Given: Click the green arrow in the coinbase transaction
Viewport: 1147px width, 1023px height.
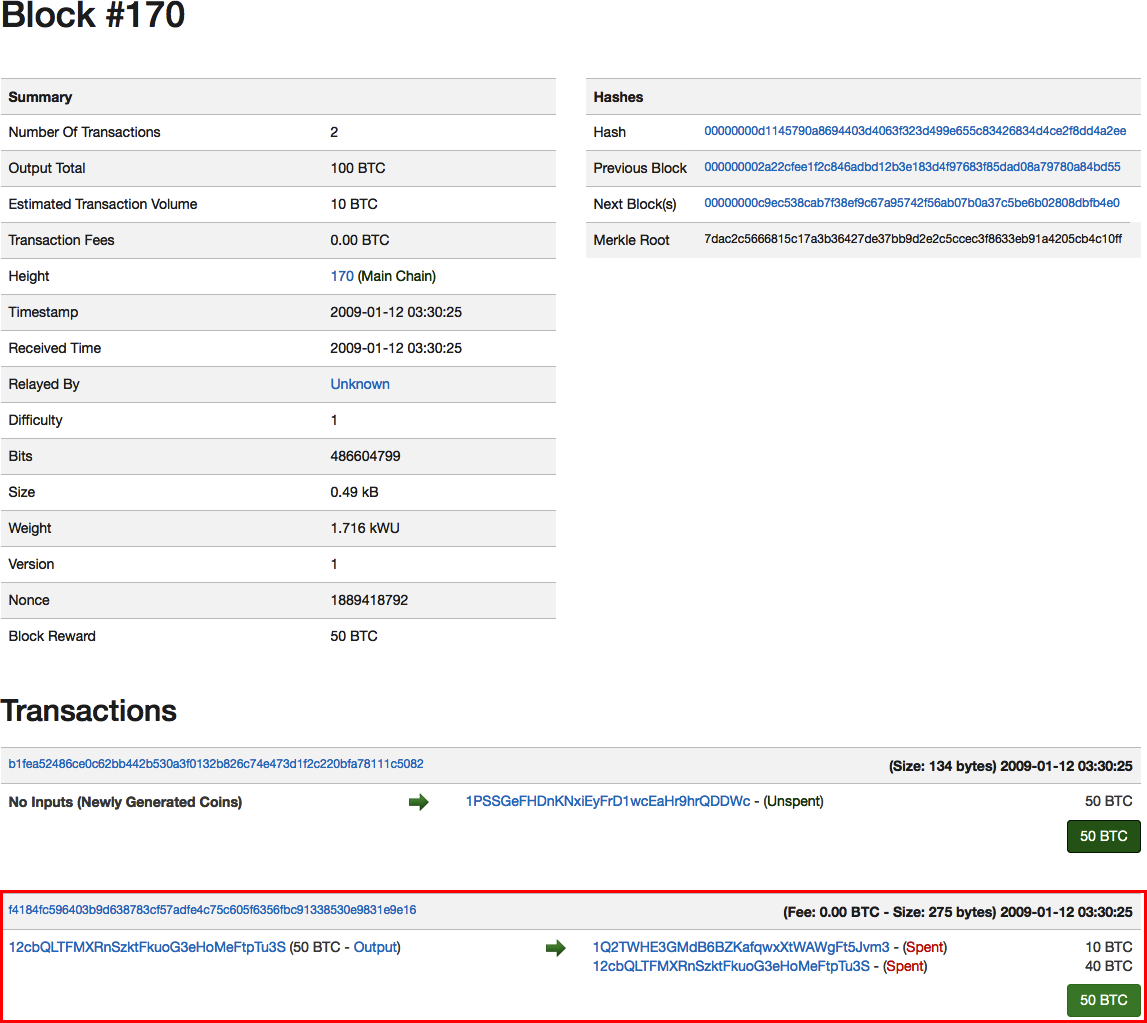Looking at the screenshot, I should click(x=418, y=802).
